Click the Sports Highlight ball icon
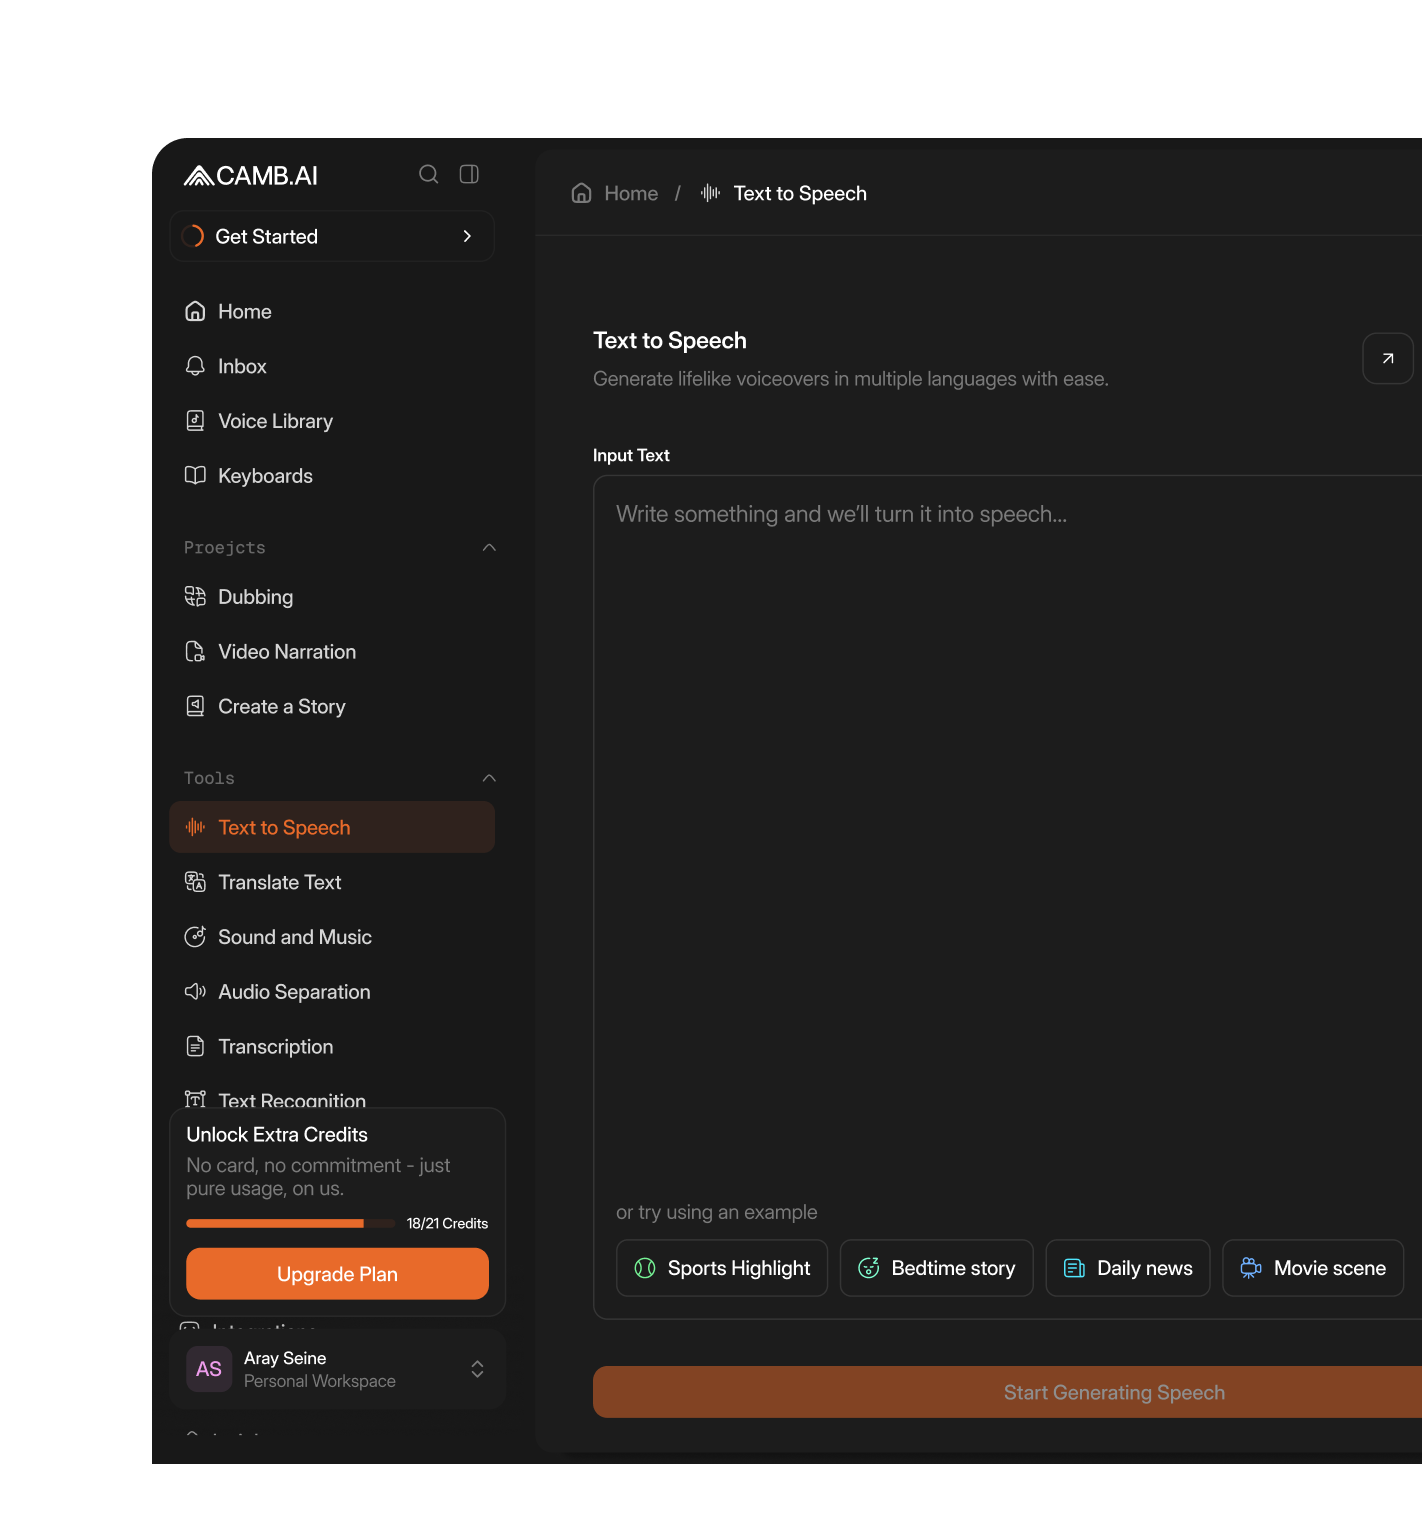The image size is (1422, 1524). click(645, 1268)
